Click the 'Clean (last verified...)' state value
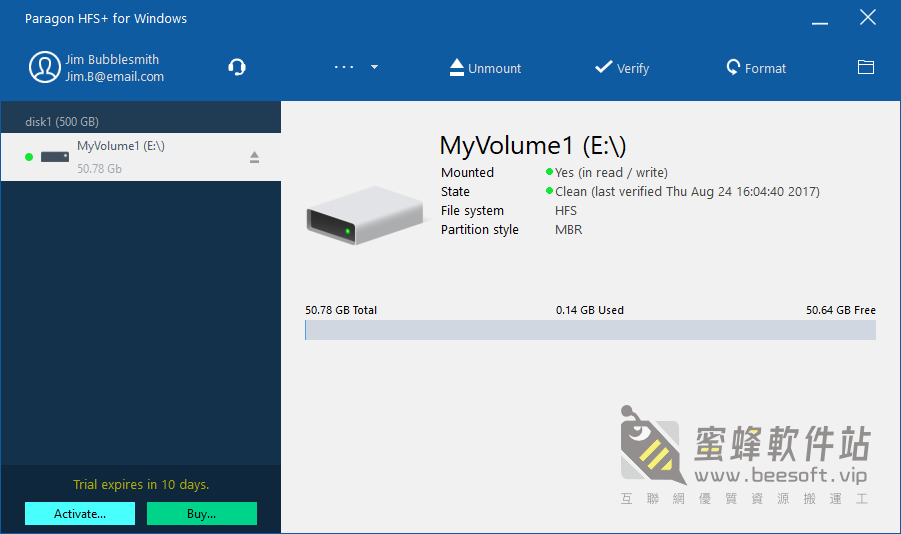901x534 pixels. 687,191
